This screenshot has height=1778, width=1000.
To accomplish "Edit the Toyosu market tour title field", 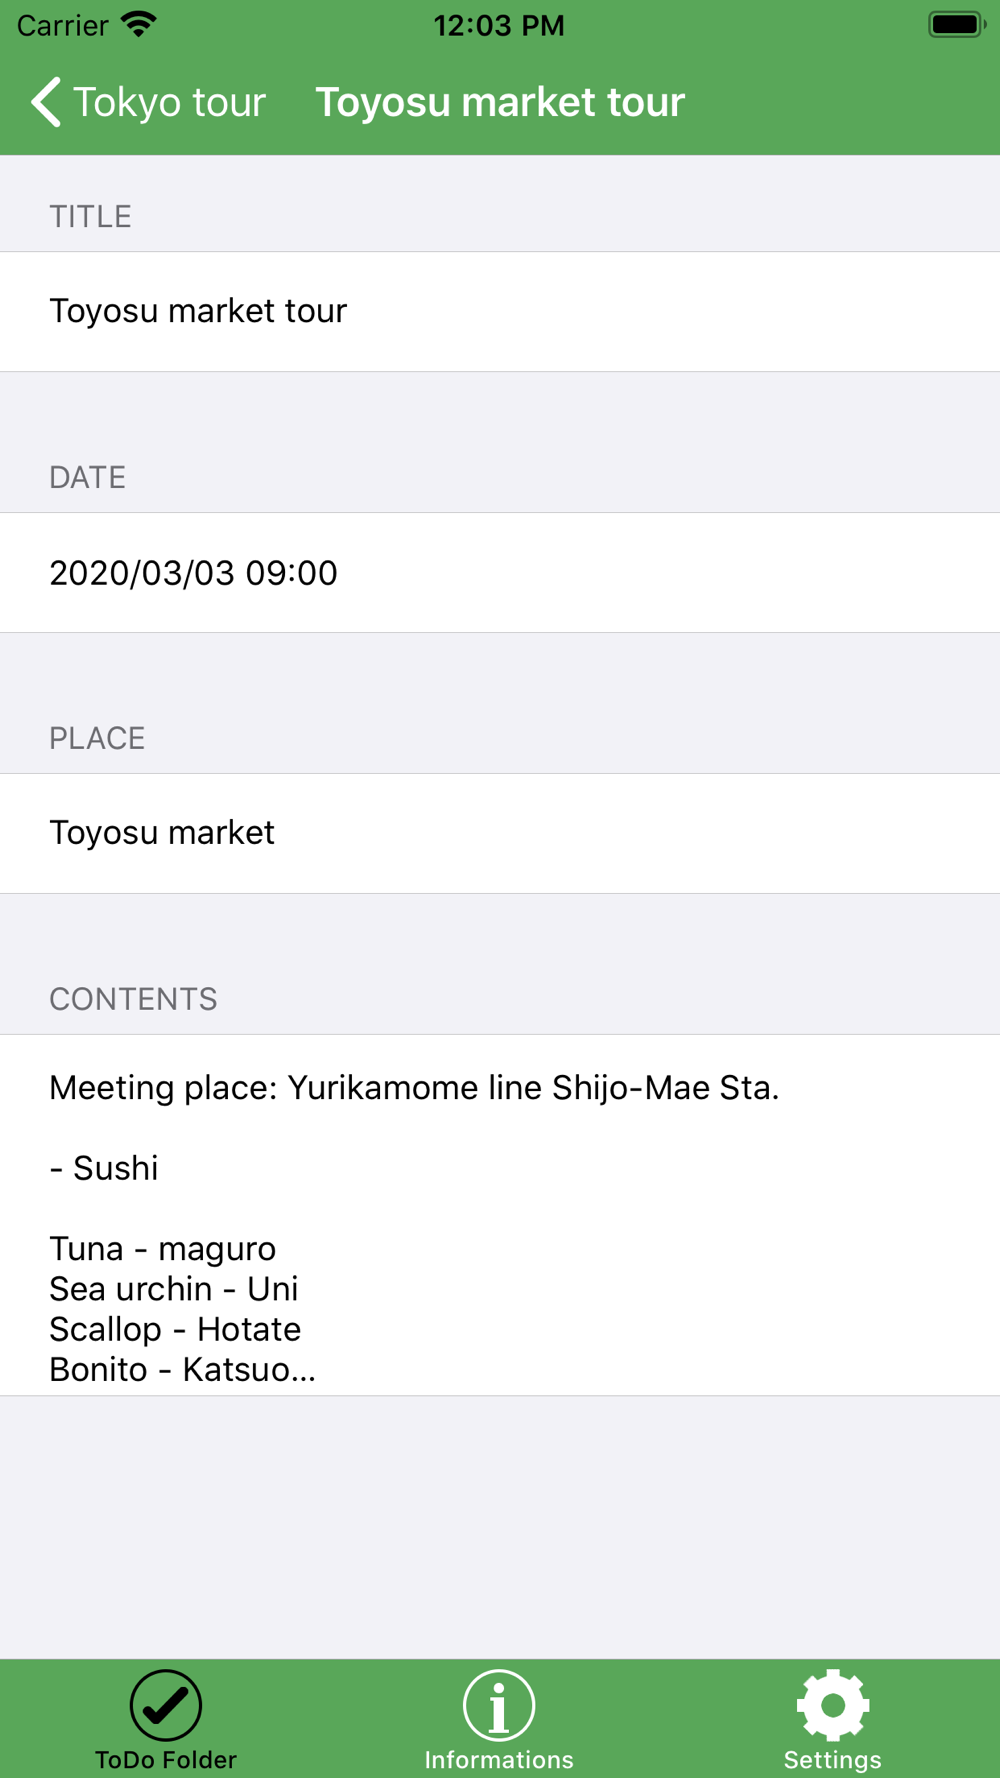I will (500, 312).
